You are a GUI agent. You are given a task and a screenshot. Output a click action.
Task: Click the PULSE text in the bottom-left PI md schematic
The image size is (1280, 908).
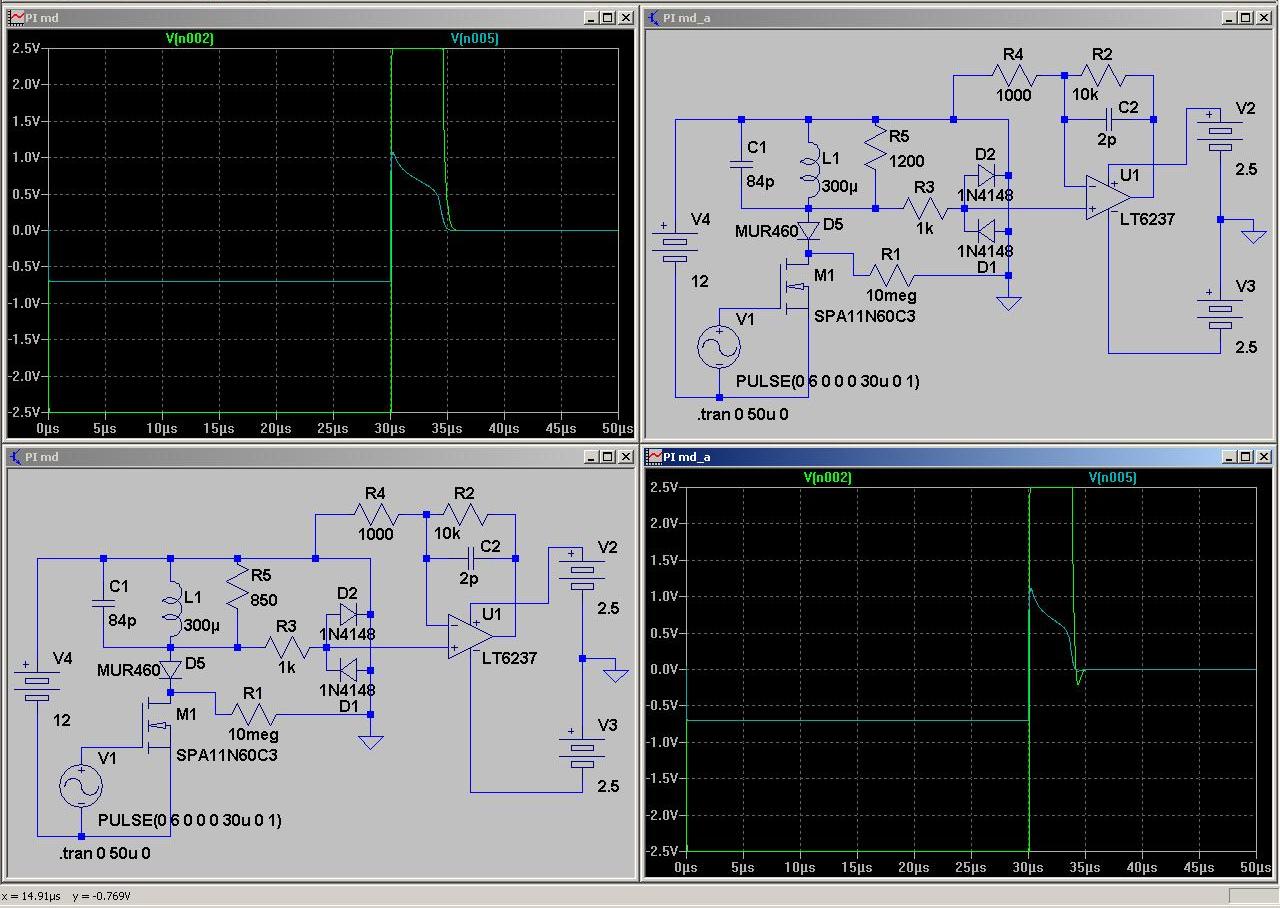[189, 820]
